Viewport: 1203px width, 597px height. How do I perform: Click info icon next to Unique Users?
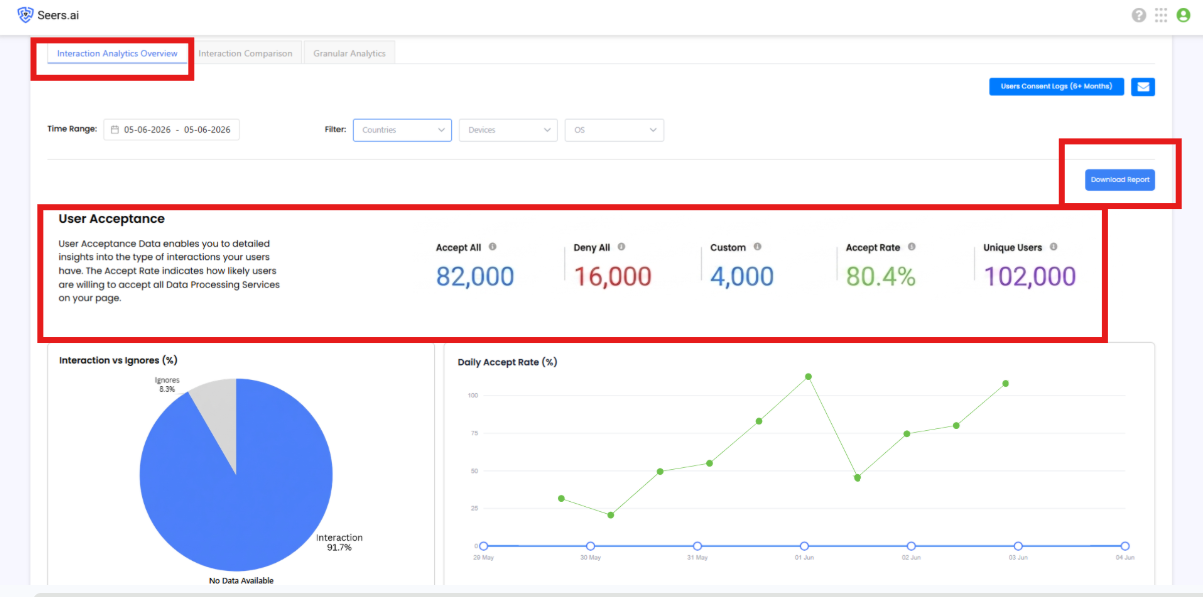(1055, 247)
